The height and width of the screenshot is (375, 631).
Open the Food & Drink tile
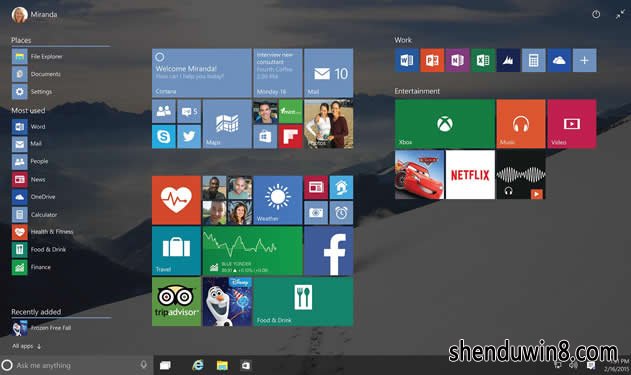click(x=303, y=301)
